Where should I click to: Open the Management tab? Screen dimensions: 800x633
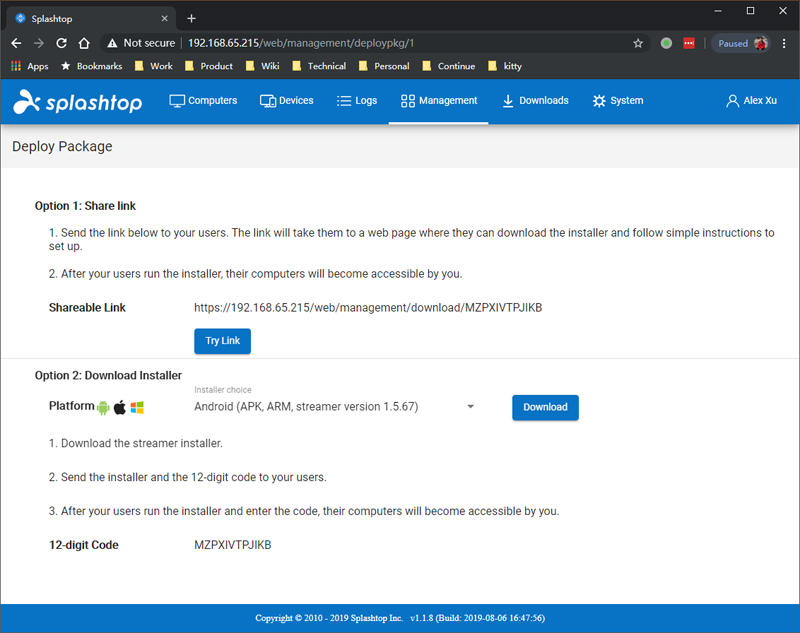pos(439,100)
